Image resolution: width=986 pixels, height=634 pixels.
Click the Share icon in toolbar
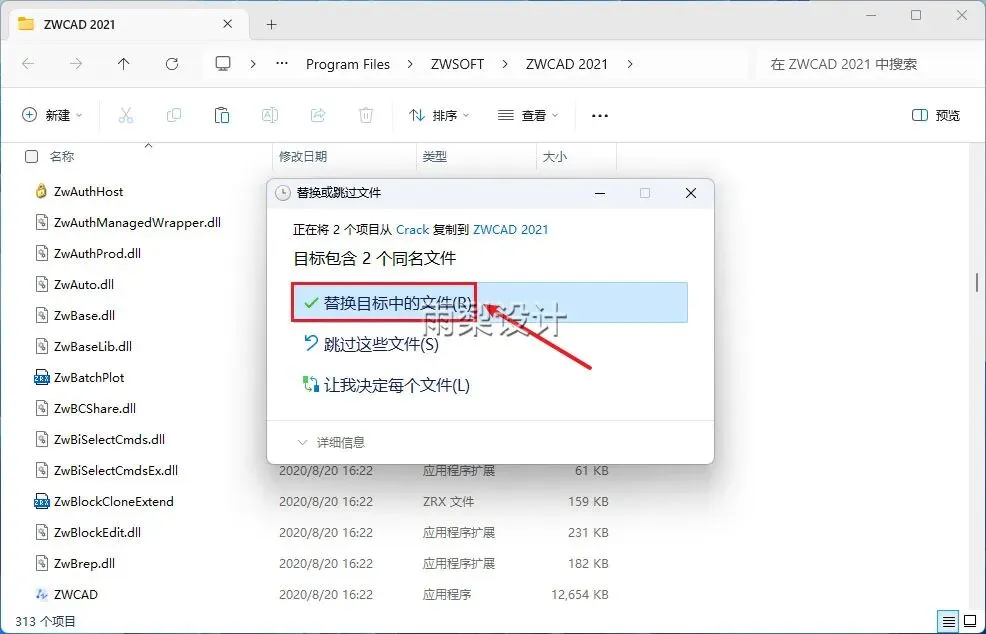point(318,115)
